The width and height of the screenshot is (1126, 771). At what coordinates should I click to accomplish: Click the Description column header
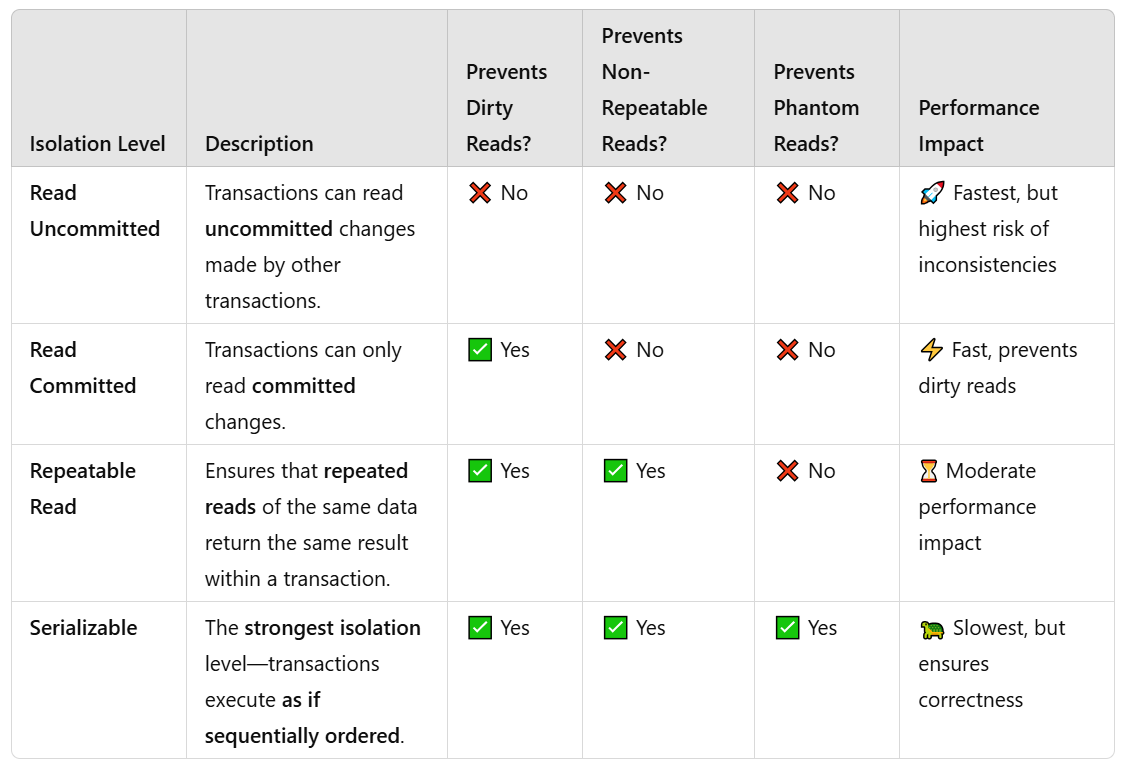(259, 144)
